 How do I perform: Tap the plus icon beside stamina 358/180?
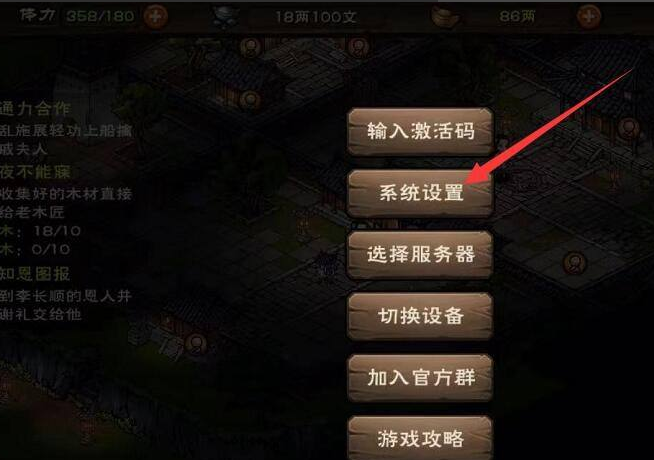pos(156,17)
